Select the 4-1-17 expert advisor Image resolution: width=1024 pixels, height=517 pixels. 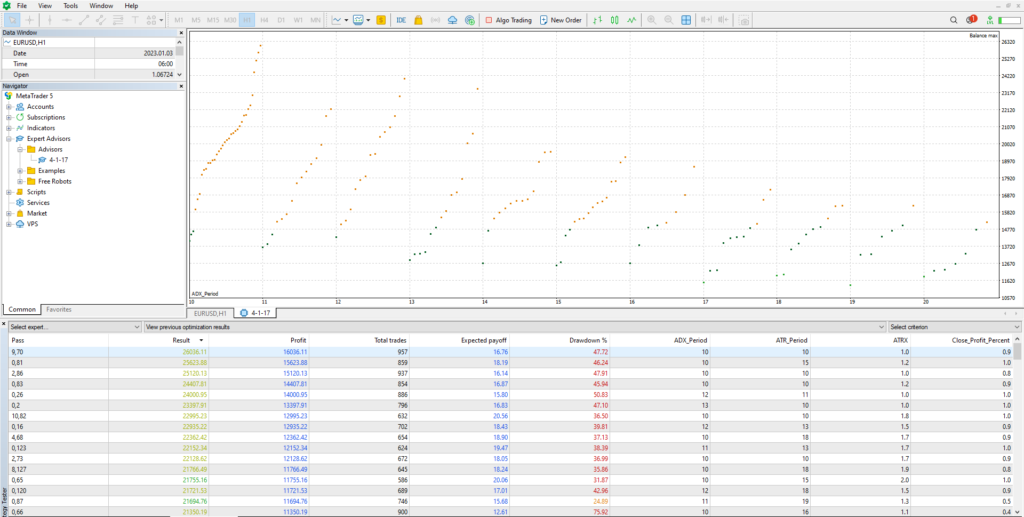[58, 160]
